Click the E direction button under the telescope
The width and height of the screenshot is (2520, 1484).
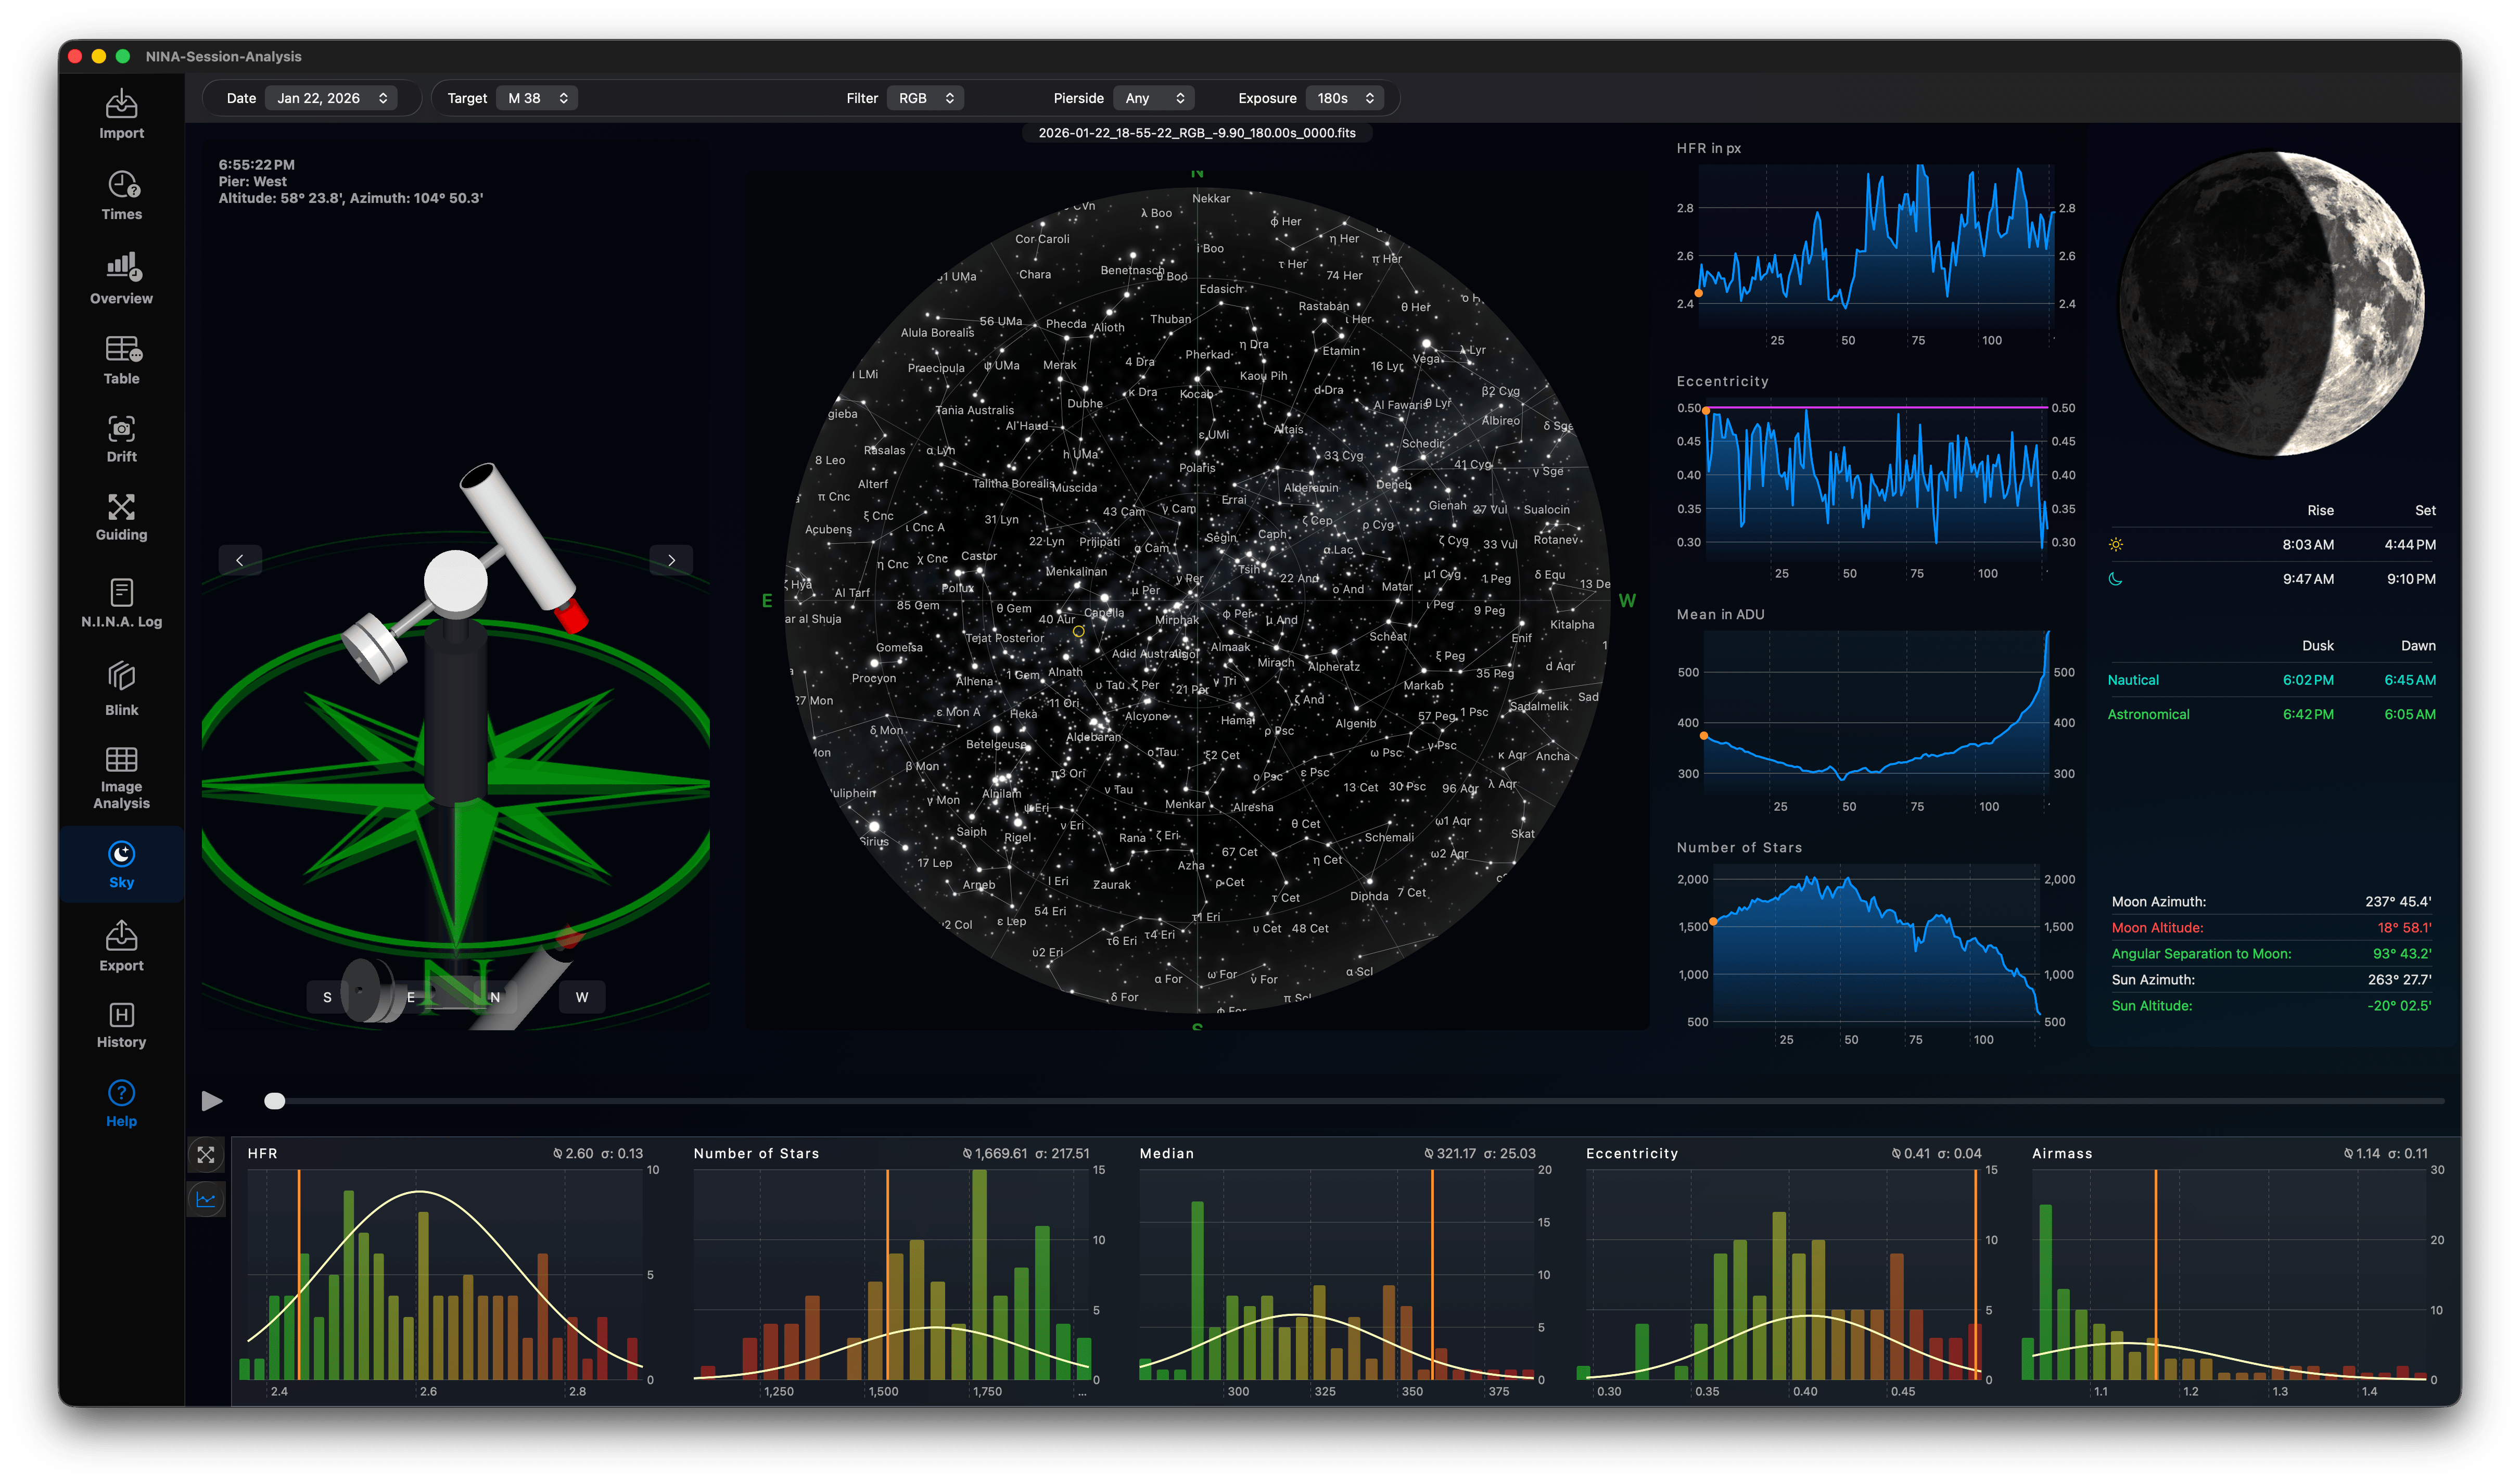[411, 997]
